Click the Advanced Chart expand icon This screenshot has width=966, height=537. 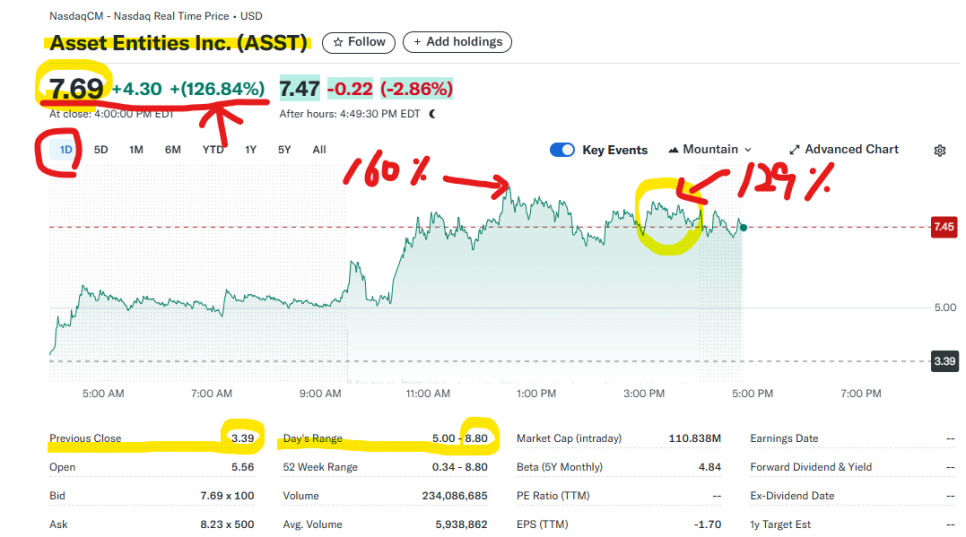click(794, 150)
